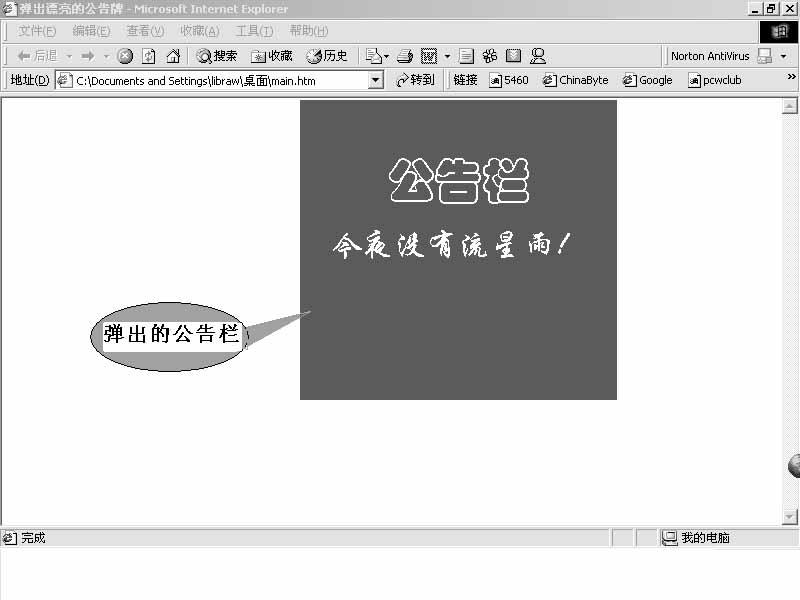This screenshot has width=800, height=600.
Task: Click the 转到 (Go) button
Action: coord(415,80)
